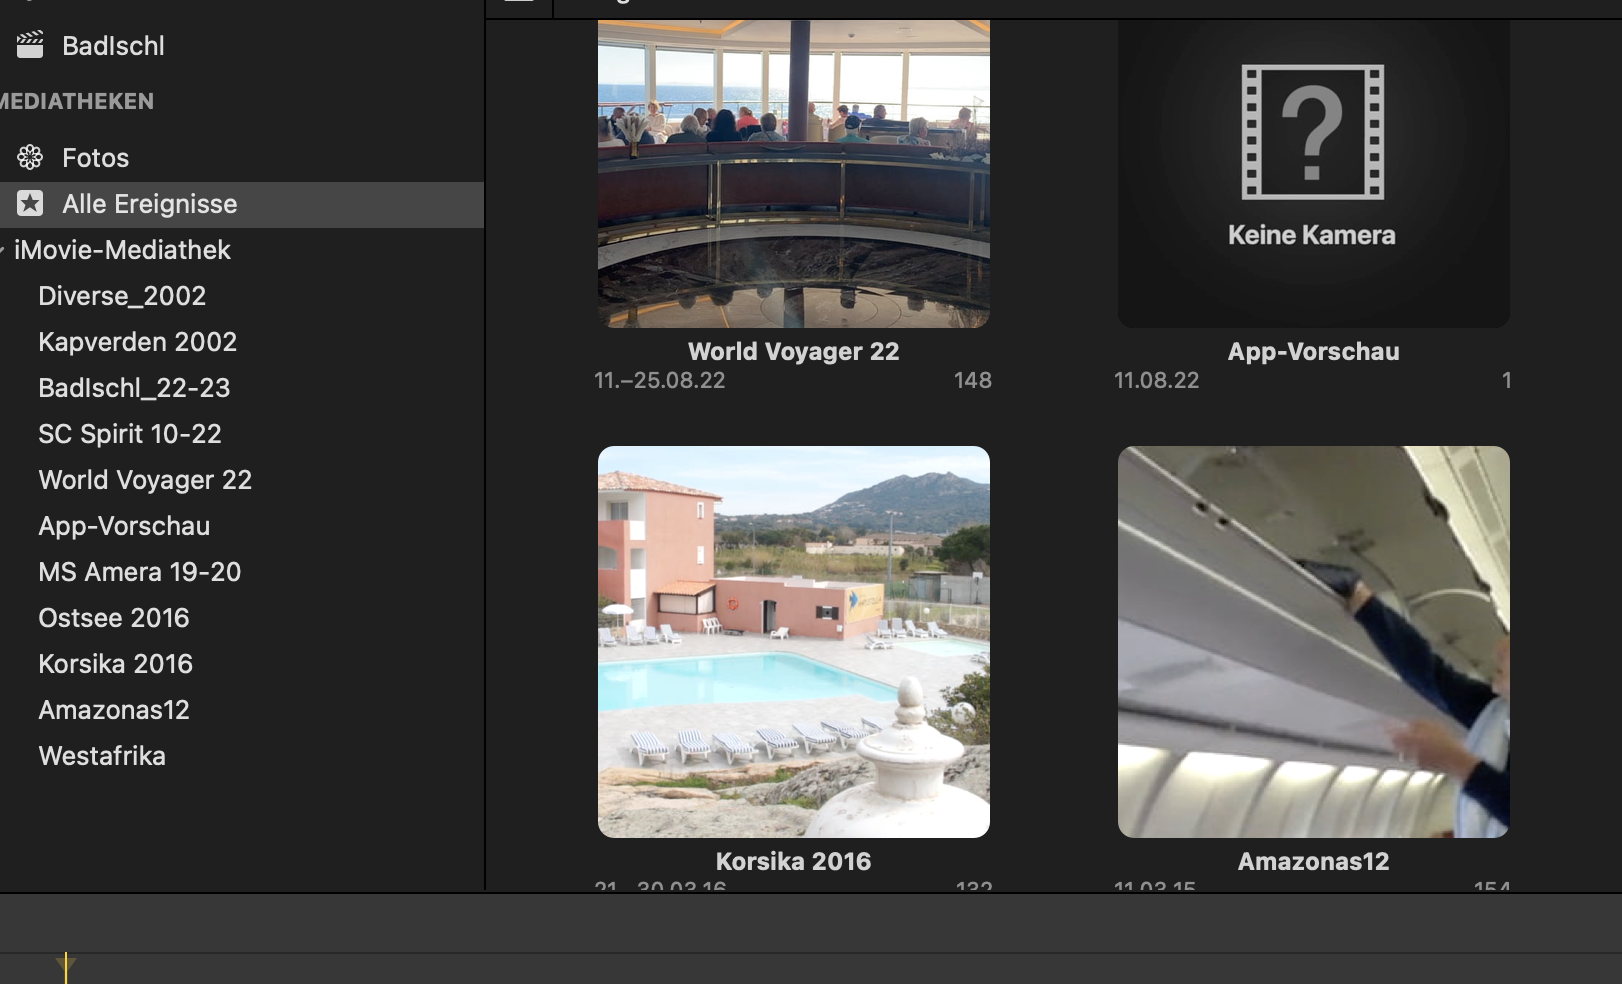Click the yellow timeline playhead marker
The width and height of the screenshot is (1622, 984).
pyautogui.click(x=66, y=967)
